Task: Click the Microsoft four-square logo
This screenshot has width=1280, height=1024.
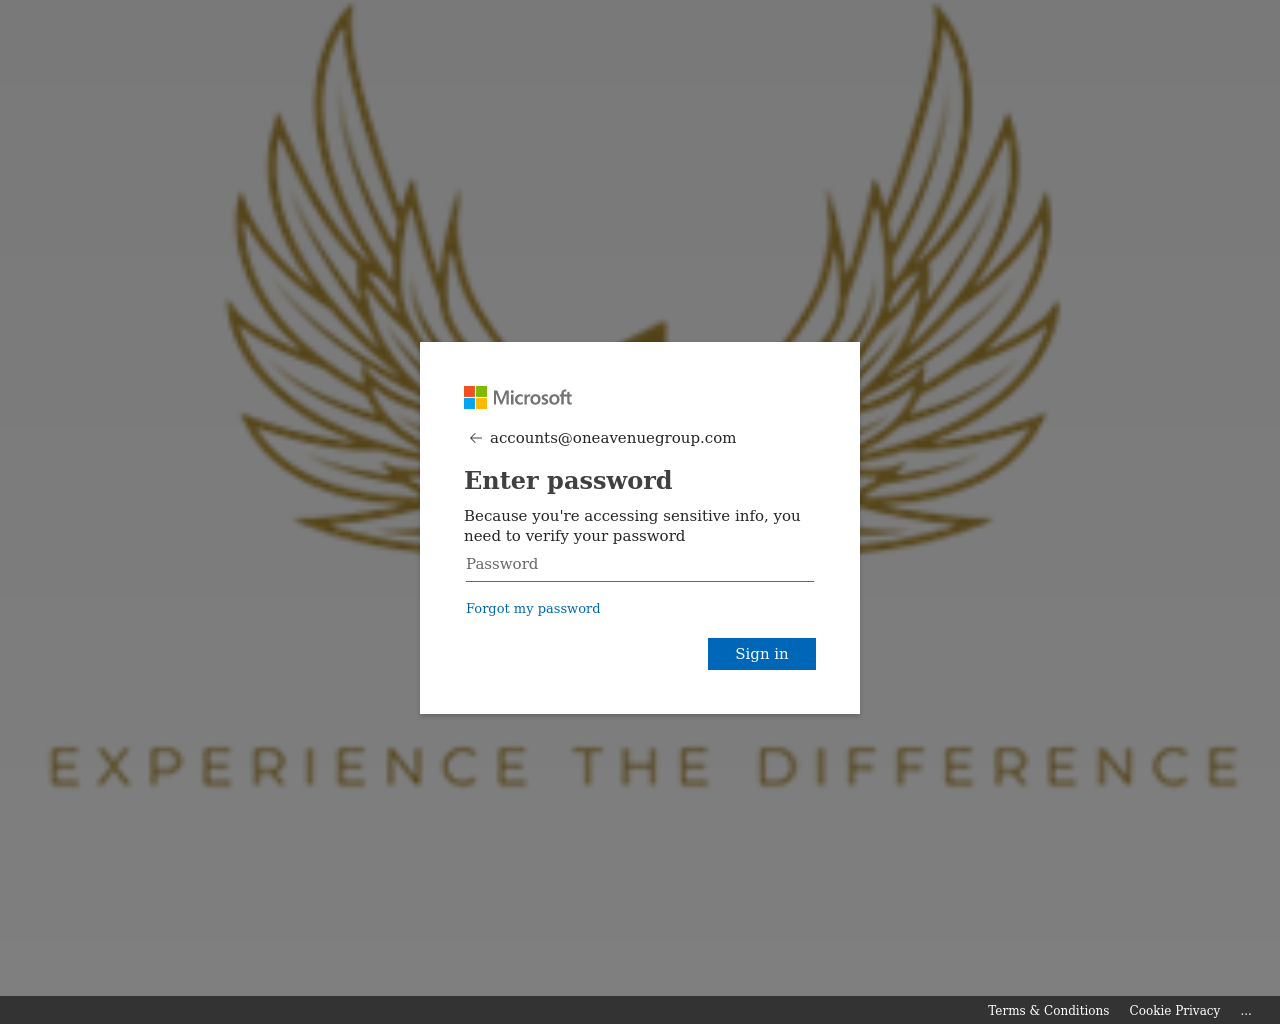Action: (475, 397)
